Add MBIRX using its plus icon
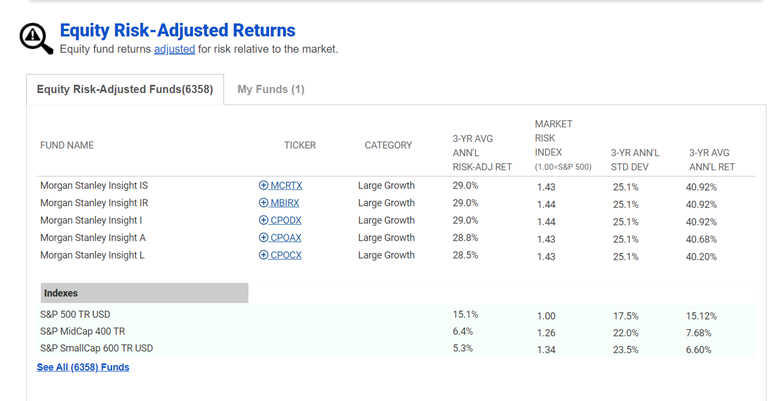 264,203
